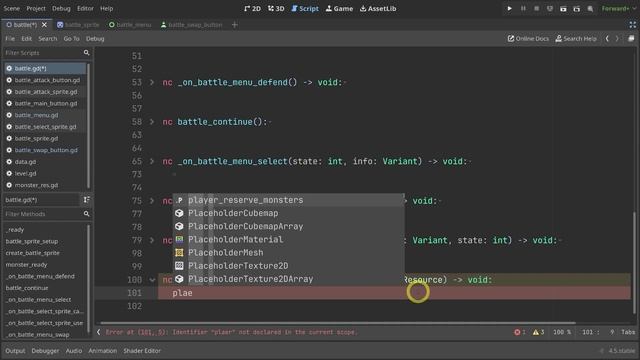Run a specific scene icon
The height and width of the screenshot is (360, 640).
[577, 9]
